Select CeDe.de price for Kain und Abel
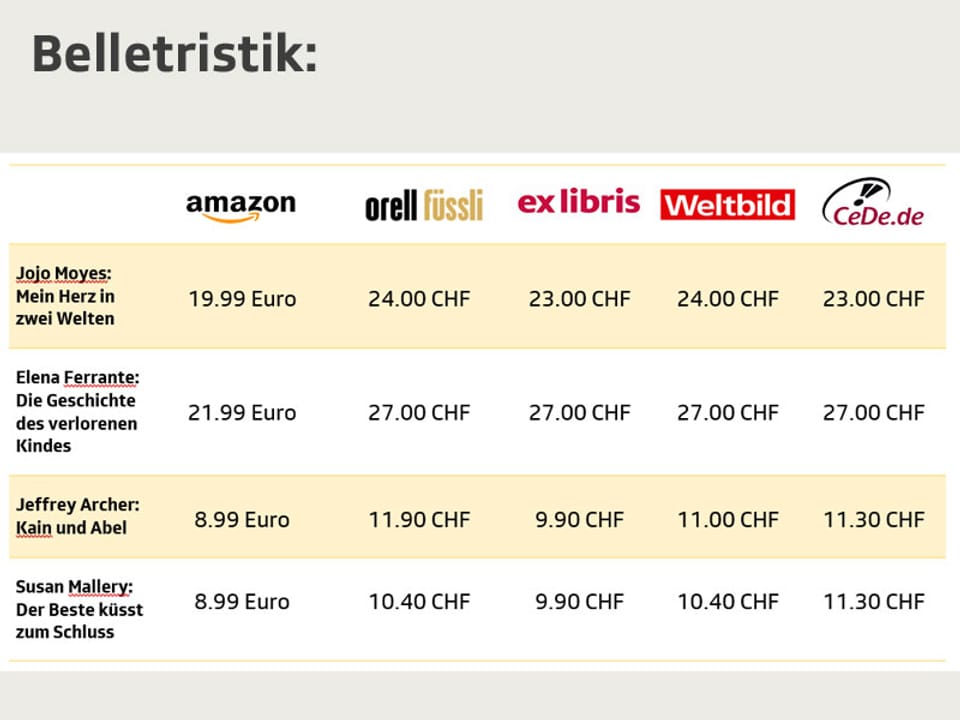The image size is (960, 720). [x=873, y=520]
